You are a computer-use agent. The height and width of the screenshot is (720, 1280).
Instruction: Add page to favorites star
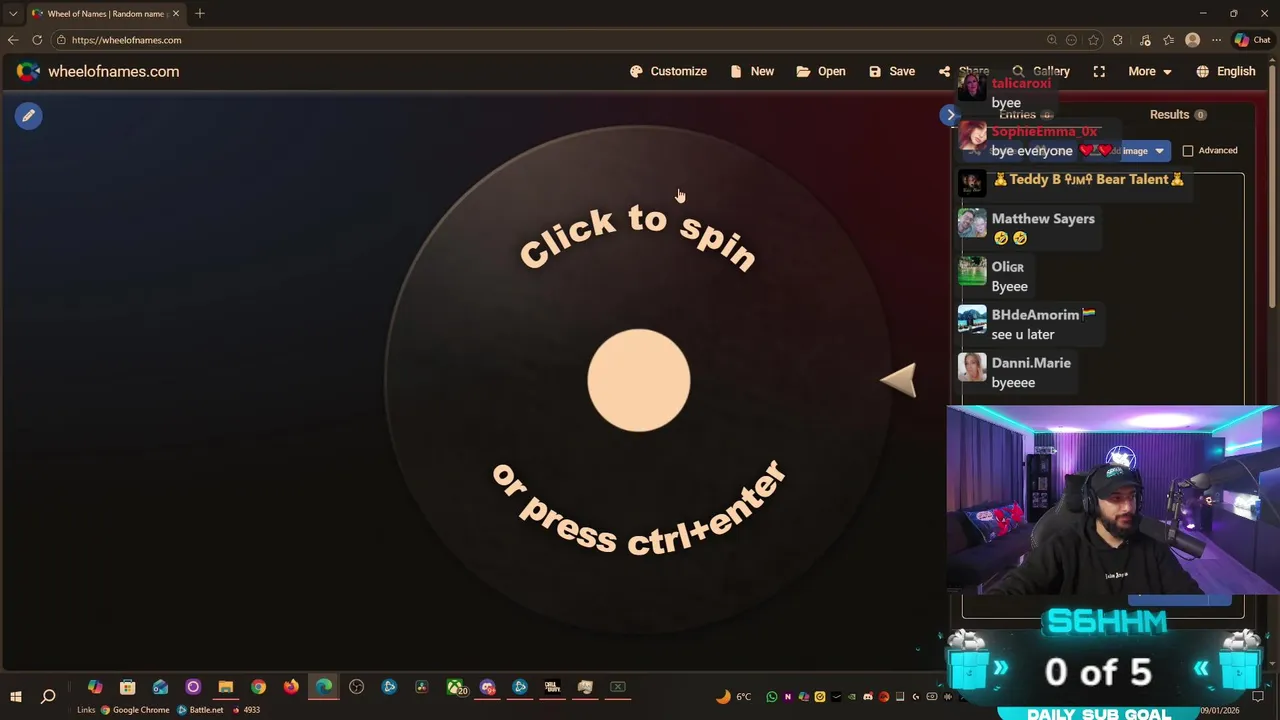pos(1094,40)
